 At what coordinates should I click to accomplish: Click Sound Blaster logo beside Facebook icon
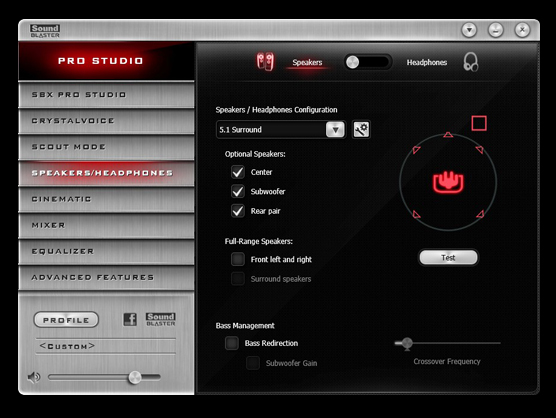pyautogui.click(x=161, y=319)
